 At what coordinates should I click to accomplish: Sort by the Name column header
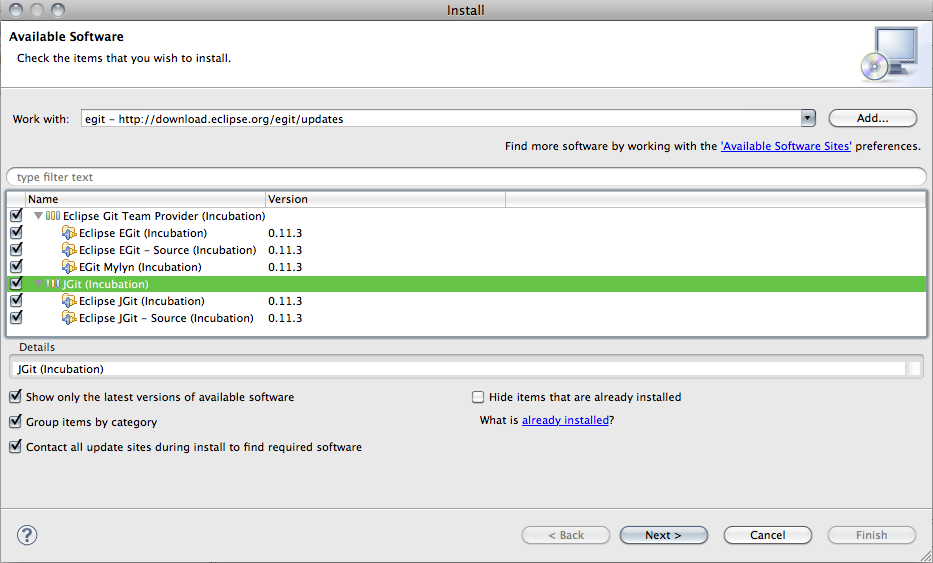145,199
